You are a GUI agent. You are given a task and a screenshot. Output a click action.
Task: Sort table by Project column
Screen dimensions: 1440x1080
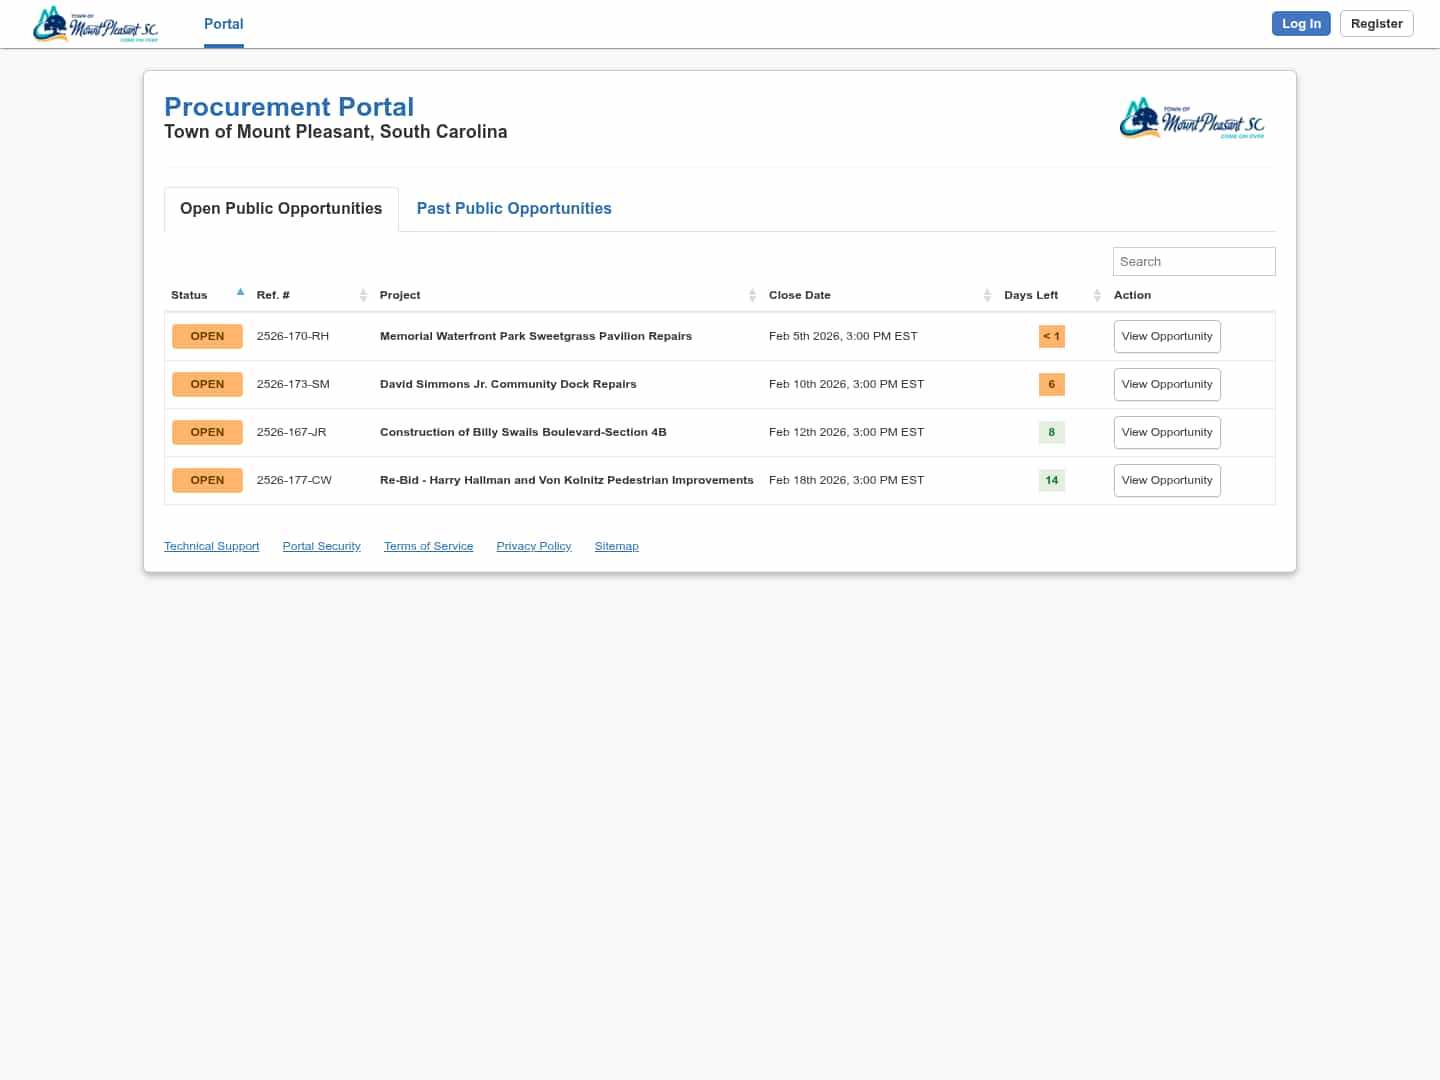(x=752, y=295)
